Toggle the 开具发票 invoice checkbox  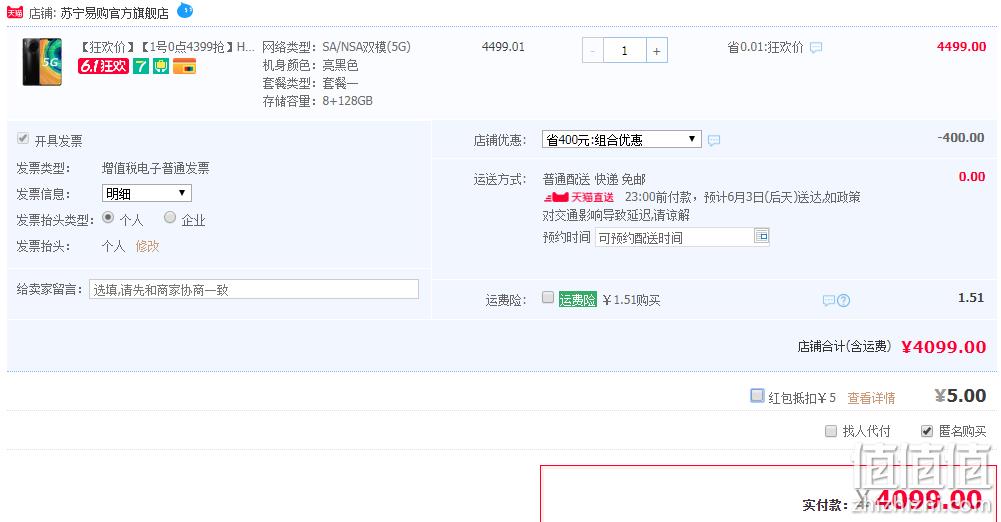coord(23,138)
